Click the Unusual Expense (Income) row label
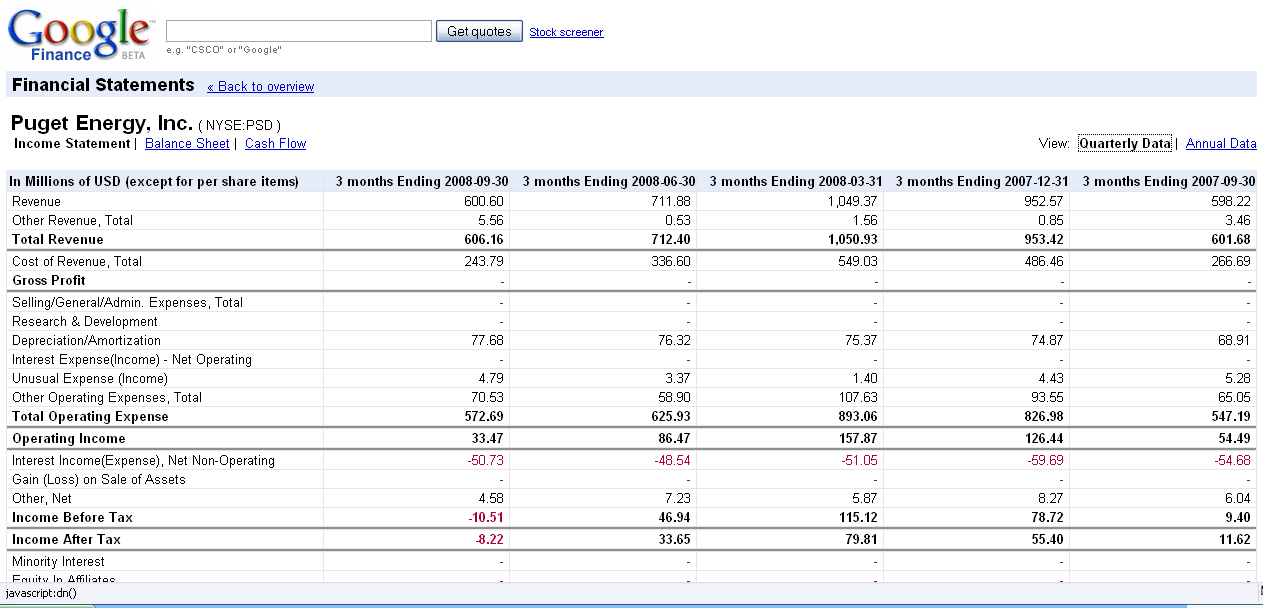The height and width of the screenshot is (608, 1263). 90,378
